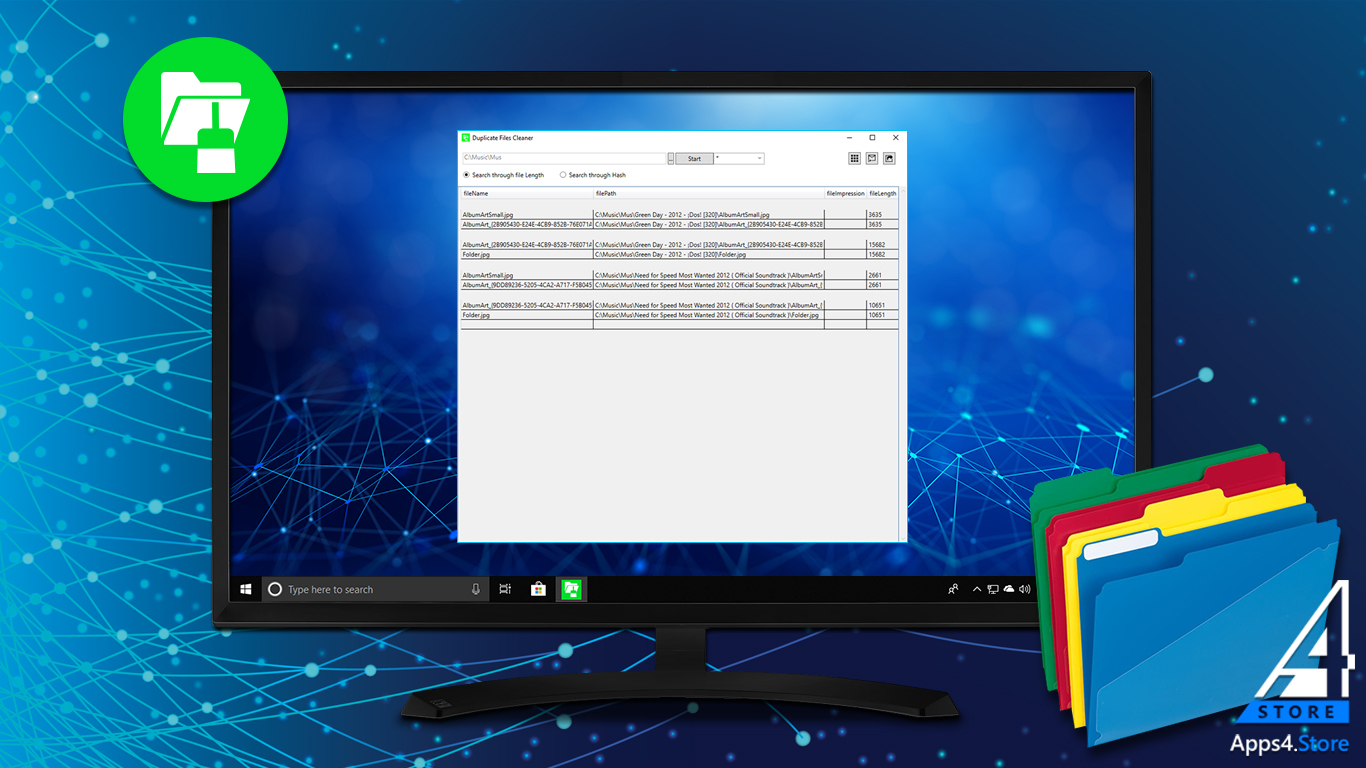Select Search through Hash option
Screen dimensions: 1366x768
tap(593, 175)
